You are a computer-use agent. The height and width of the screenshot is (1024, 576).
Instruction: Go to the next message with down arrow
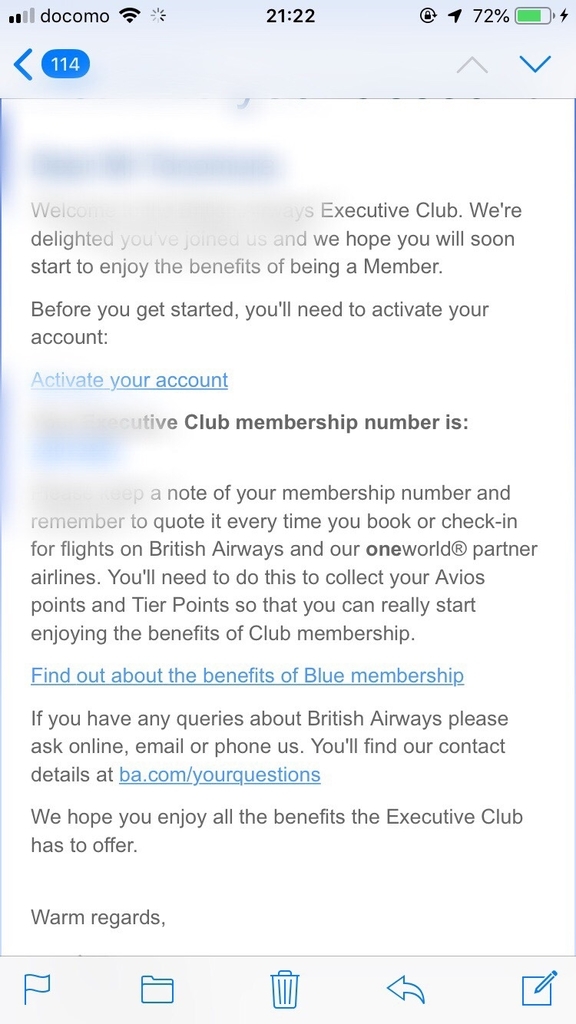tap(535, 64)
